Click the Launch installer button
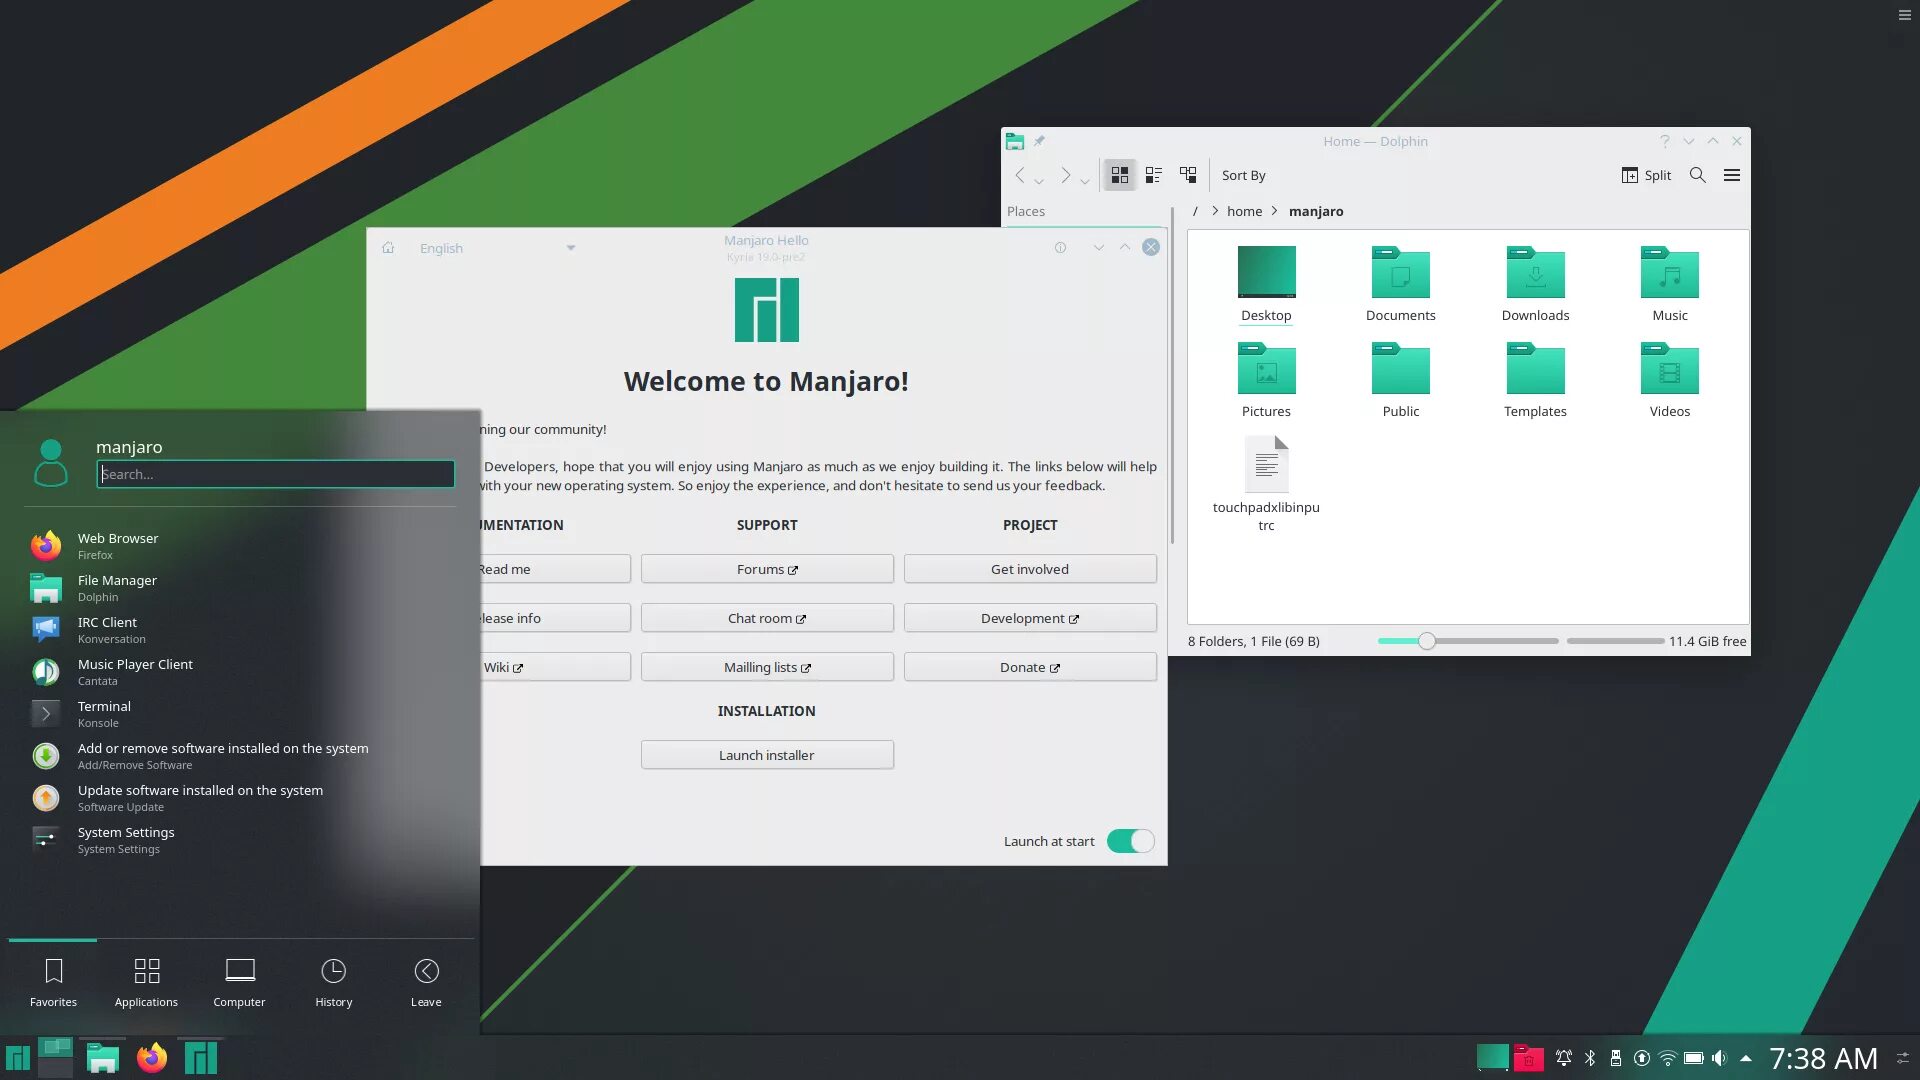The width and height of the screenshot is (1920, 1080). tap(766, 754)
